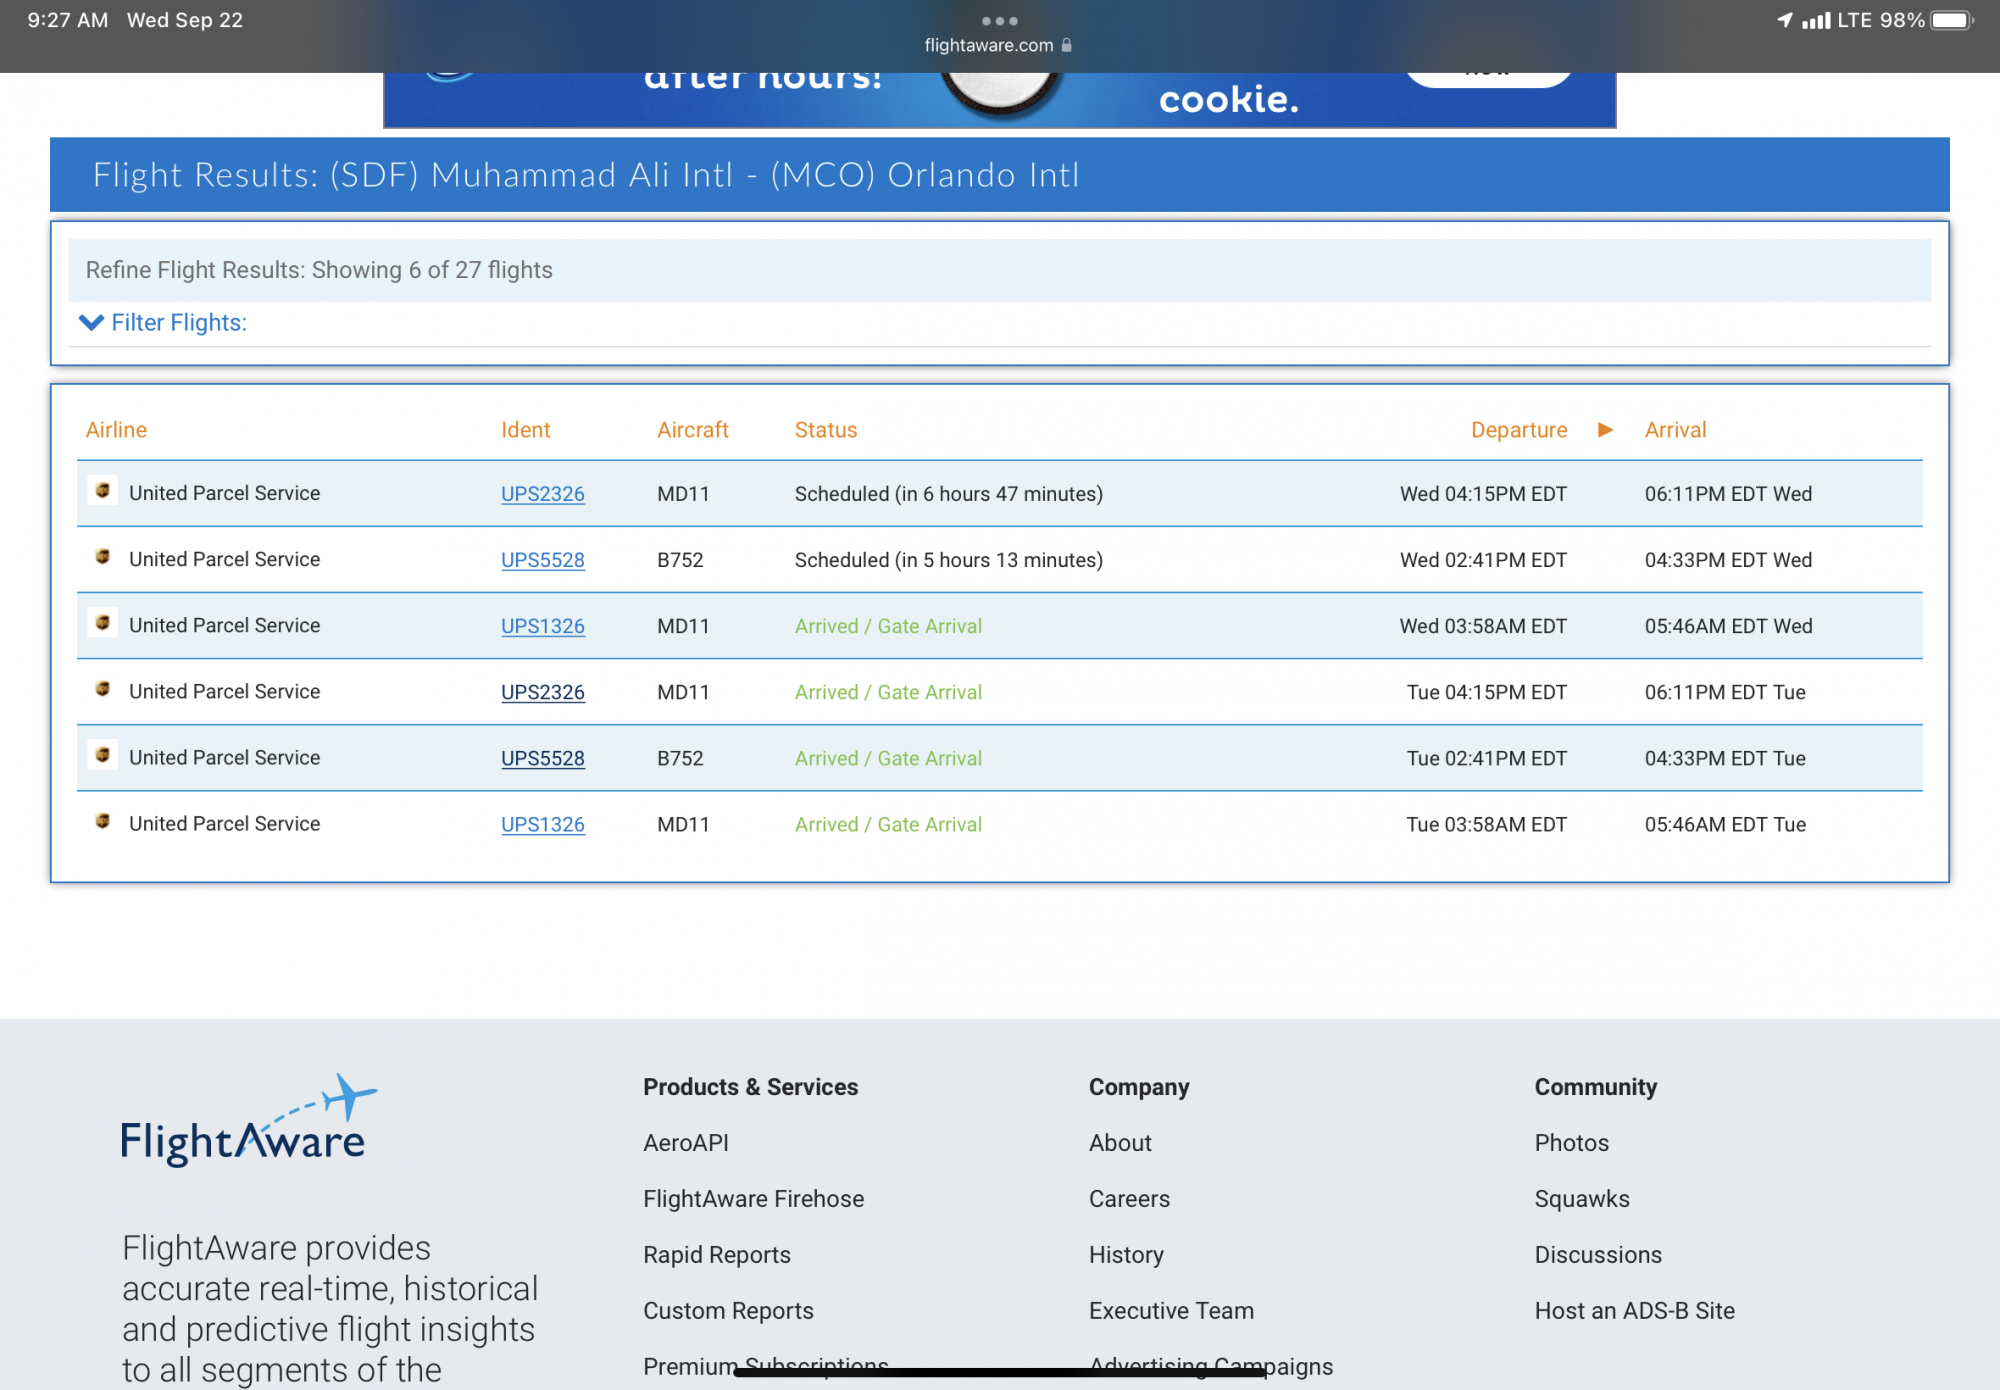The width and height of the screenshot is (2000, 1390).
Task: Sort by Arrival column header
Action: point(1676,430)
